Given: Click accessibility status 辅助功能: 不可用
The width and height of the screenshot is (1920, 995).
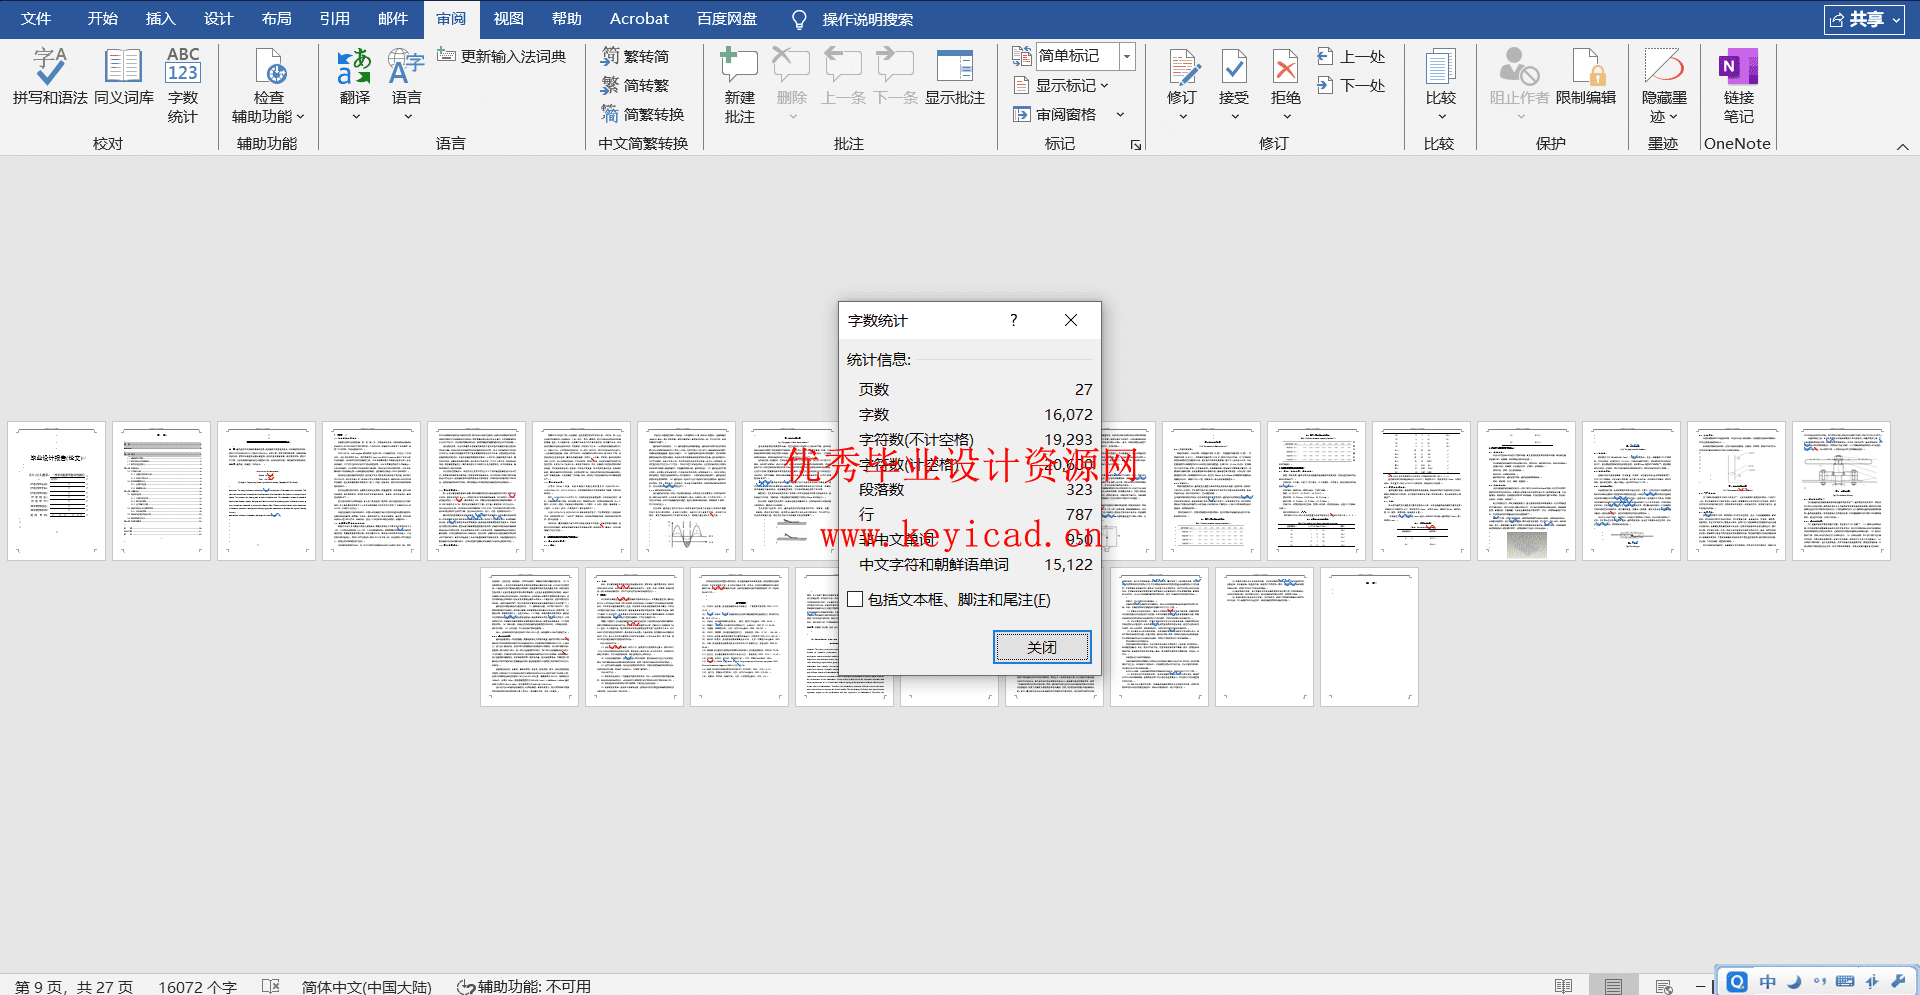Looking at the screenshot, I should pyautogui.click(x=523, y=986).
